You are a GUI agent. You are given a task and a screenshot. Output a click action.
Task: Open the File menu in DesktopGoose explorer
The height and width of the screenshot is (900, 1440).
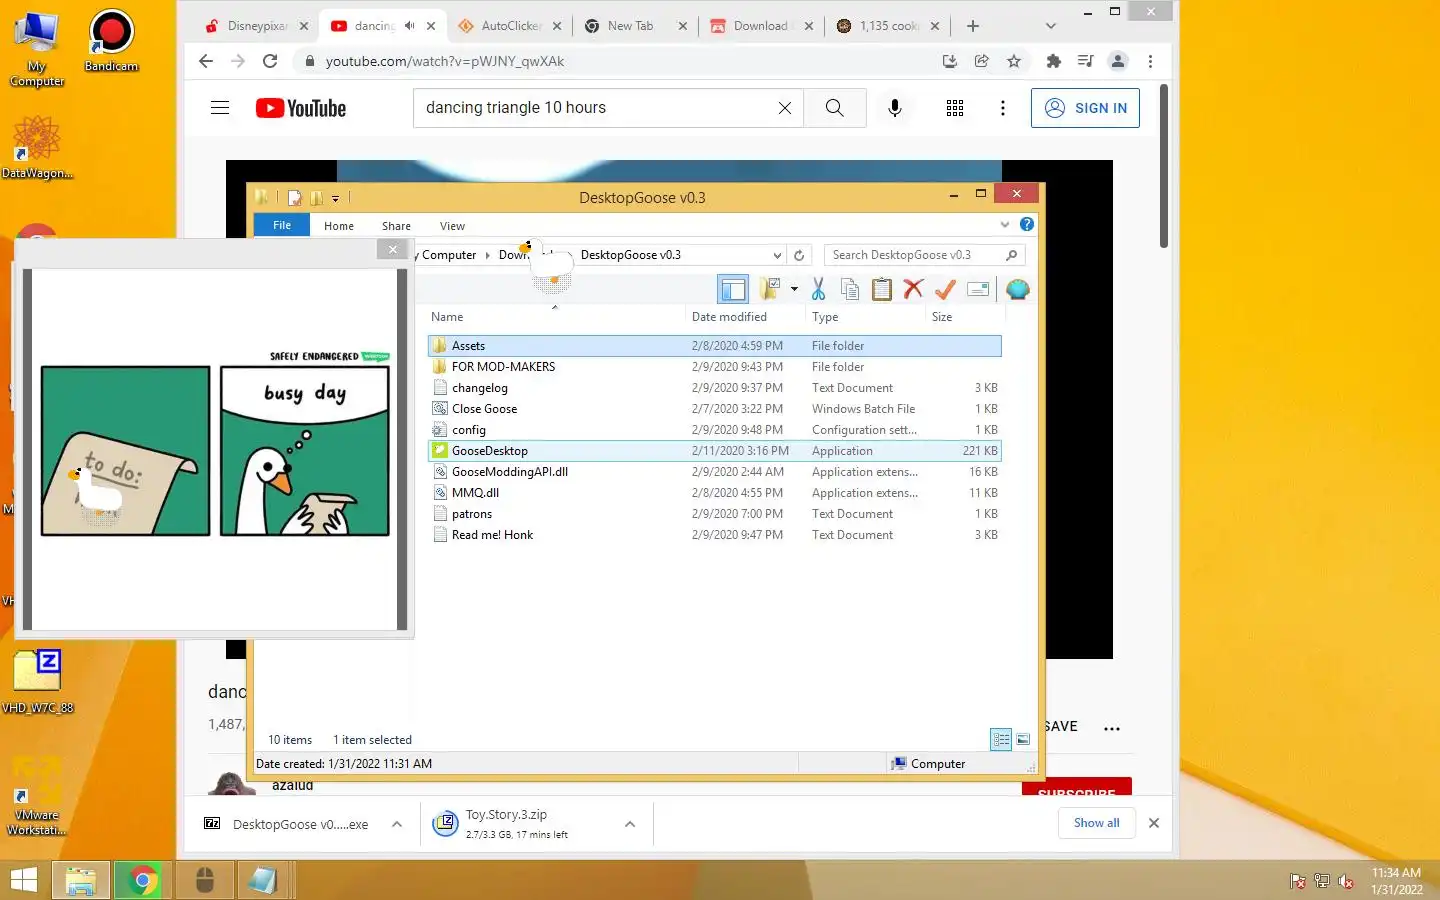[282, 225]
